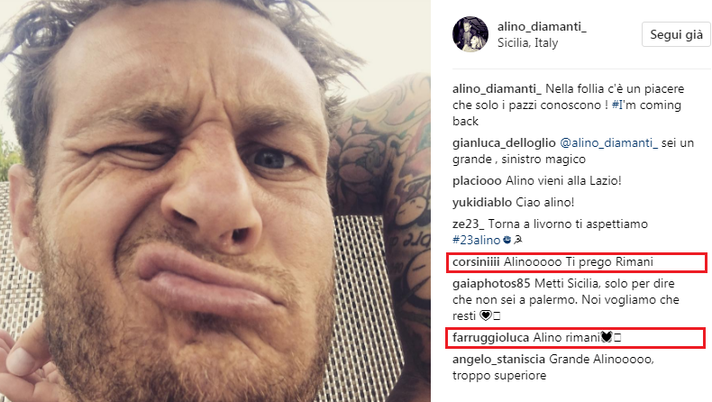Click the #I hashtag in the caption
The image size is (712, 402).
[617, 105]
